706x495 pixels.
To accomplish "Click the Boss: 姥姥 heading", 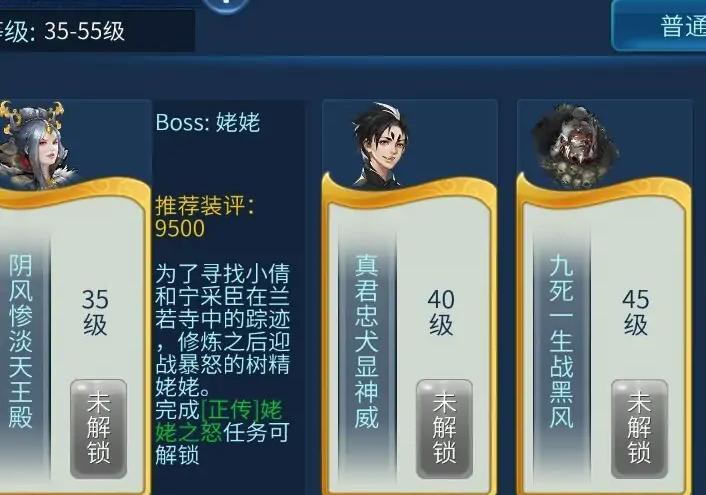I will (x=208, y=122).
